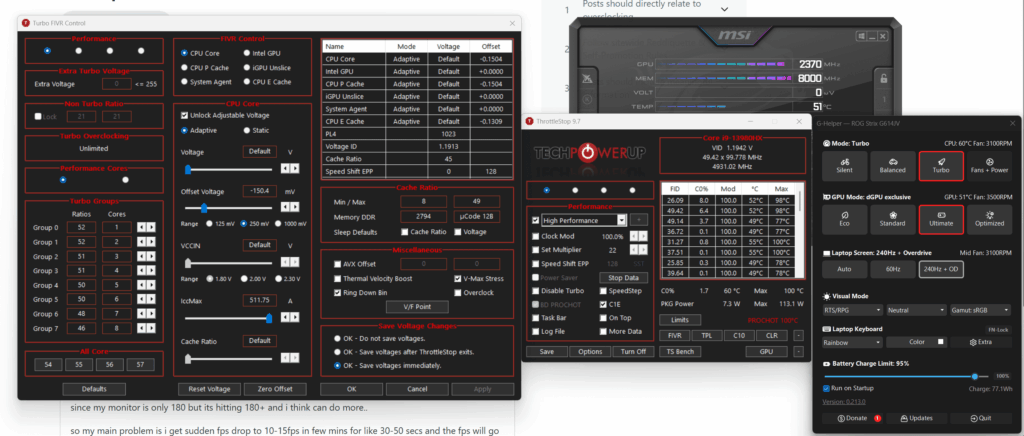Check for Updates in G-Helper
This screenshot has width=1024, height=436.
click(x=916, y=418)
